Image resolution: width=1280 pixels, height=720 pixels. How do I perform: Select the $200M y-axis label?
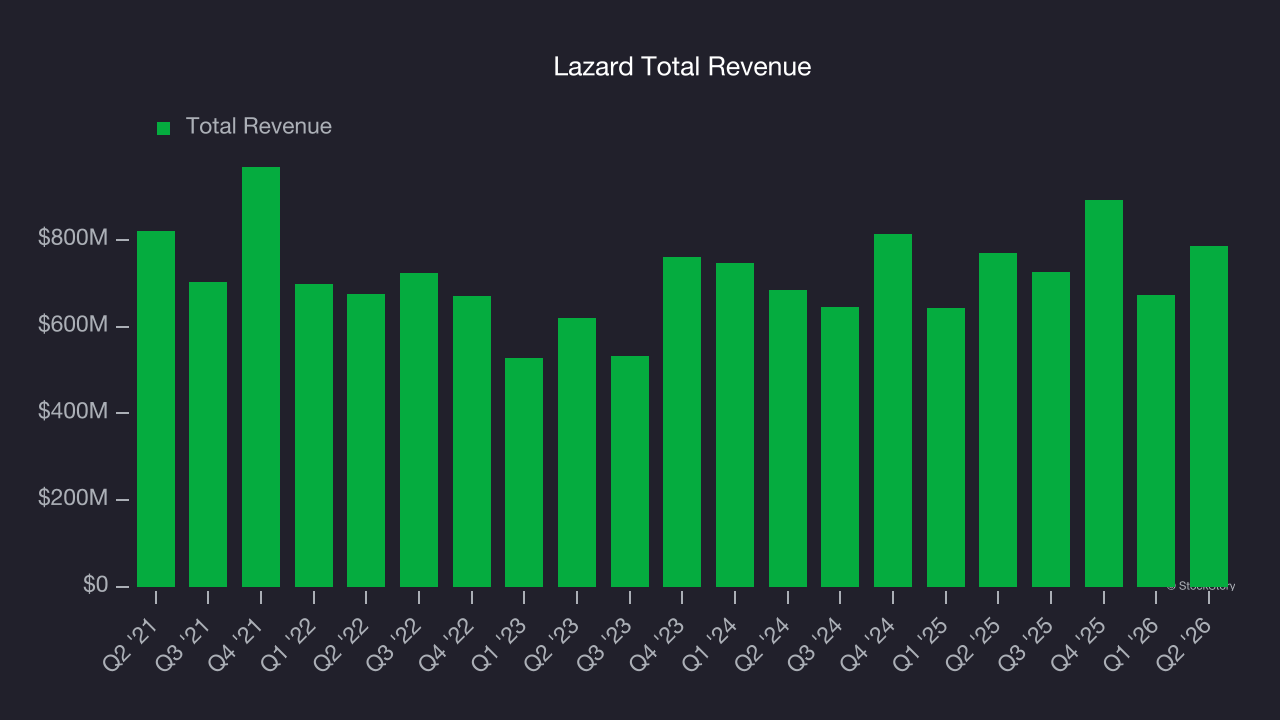[x=73, y=498]
